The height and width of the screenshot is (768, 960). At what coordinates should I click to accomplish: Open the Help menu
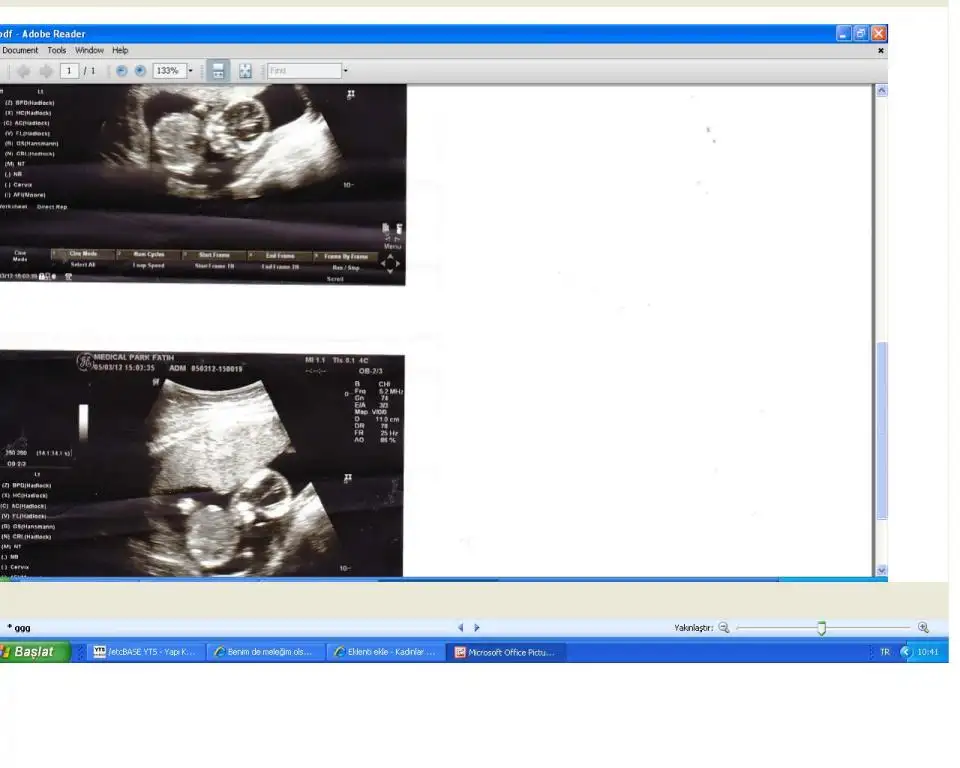(x=120, y=50)
